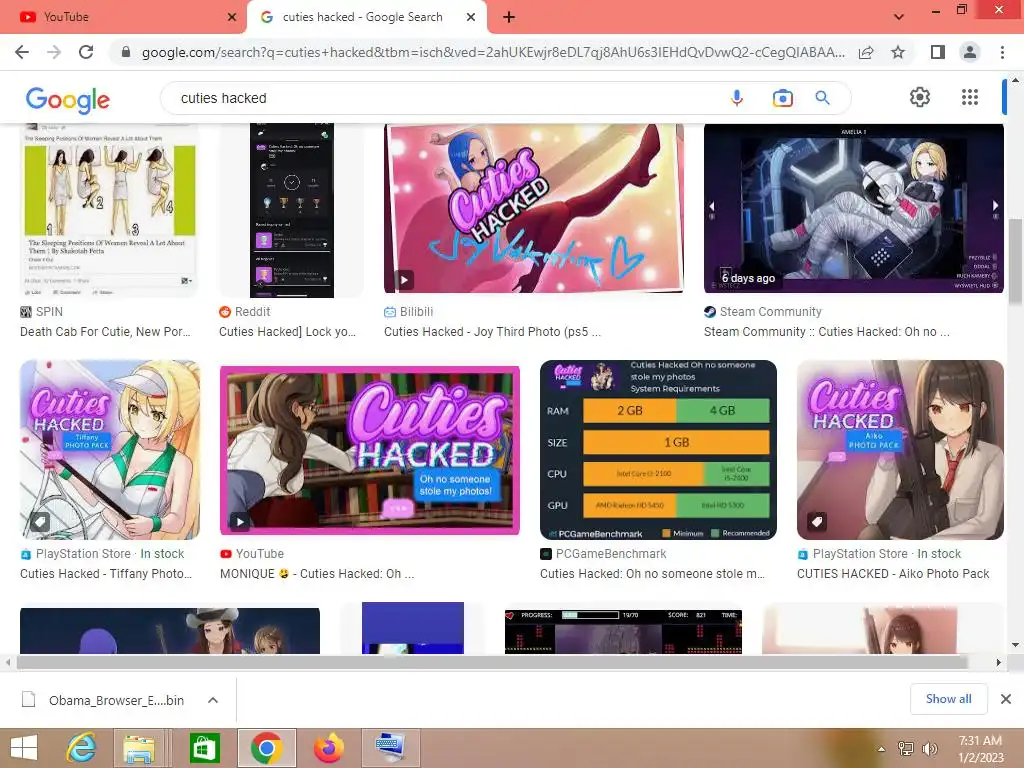The width and height of the screenshot is (1024, 768).
Task: Click the PCGameBenchmark source label
Action: click(x=611, y=554)
